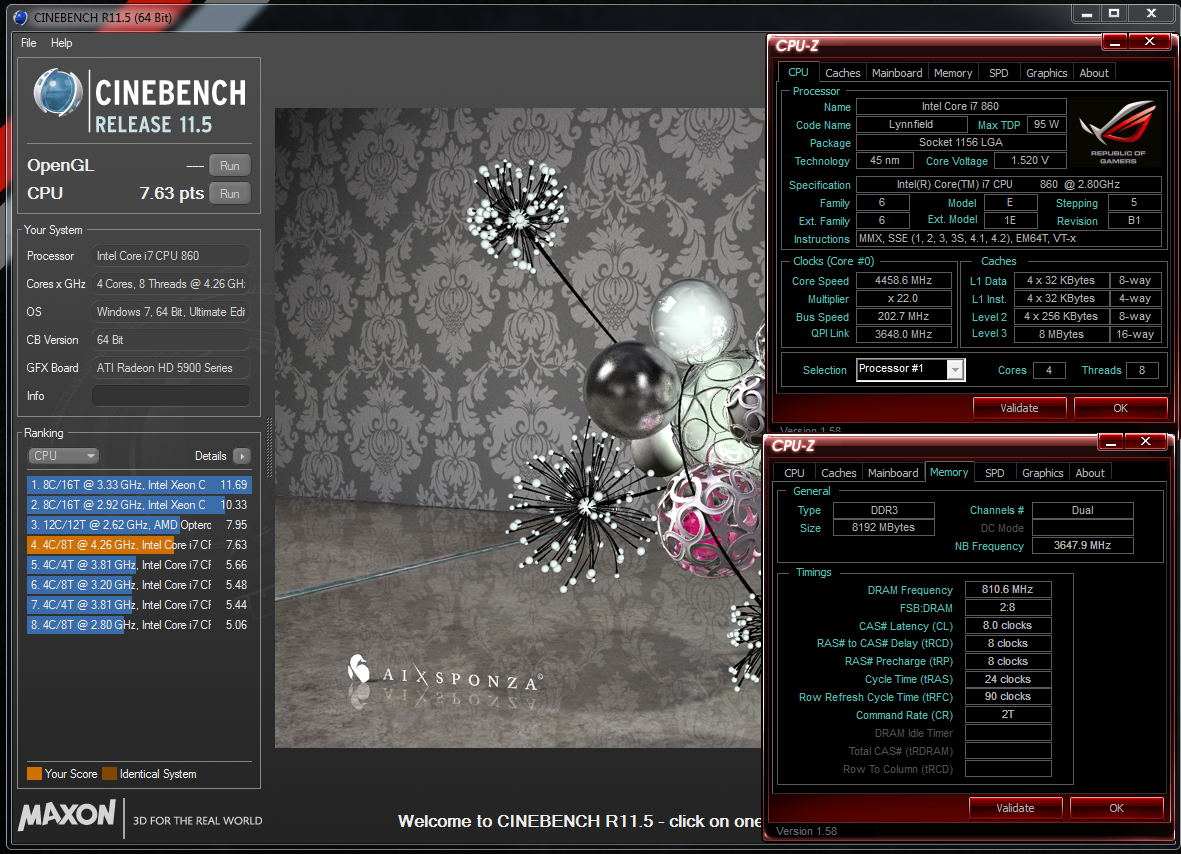This screenshot has height=854, width=1181.
Task: Click Validate in upper CPU-Z window
Action: tap(1019, 408)
